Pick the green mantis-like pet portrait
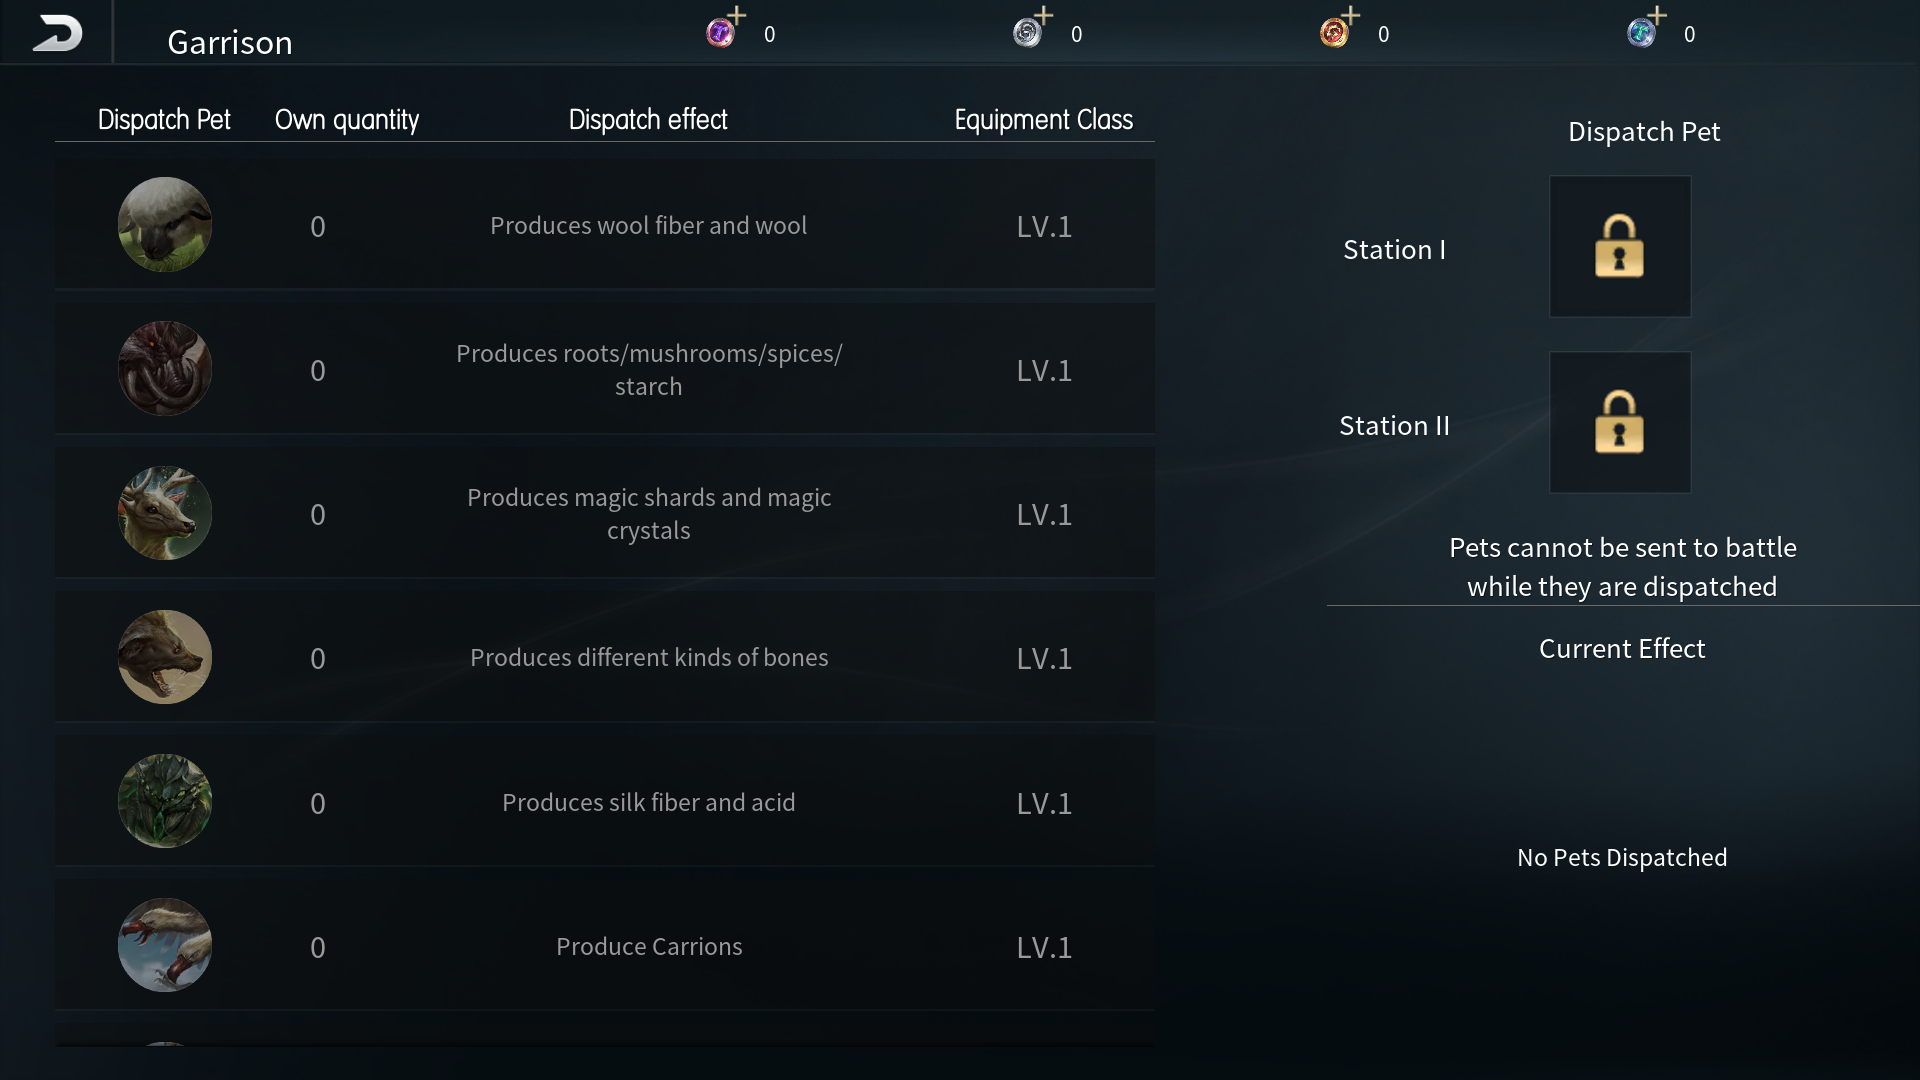The height and width of the screenshot is (1080, 1920). pyautogui.click(x=165, y=801)
